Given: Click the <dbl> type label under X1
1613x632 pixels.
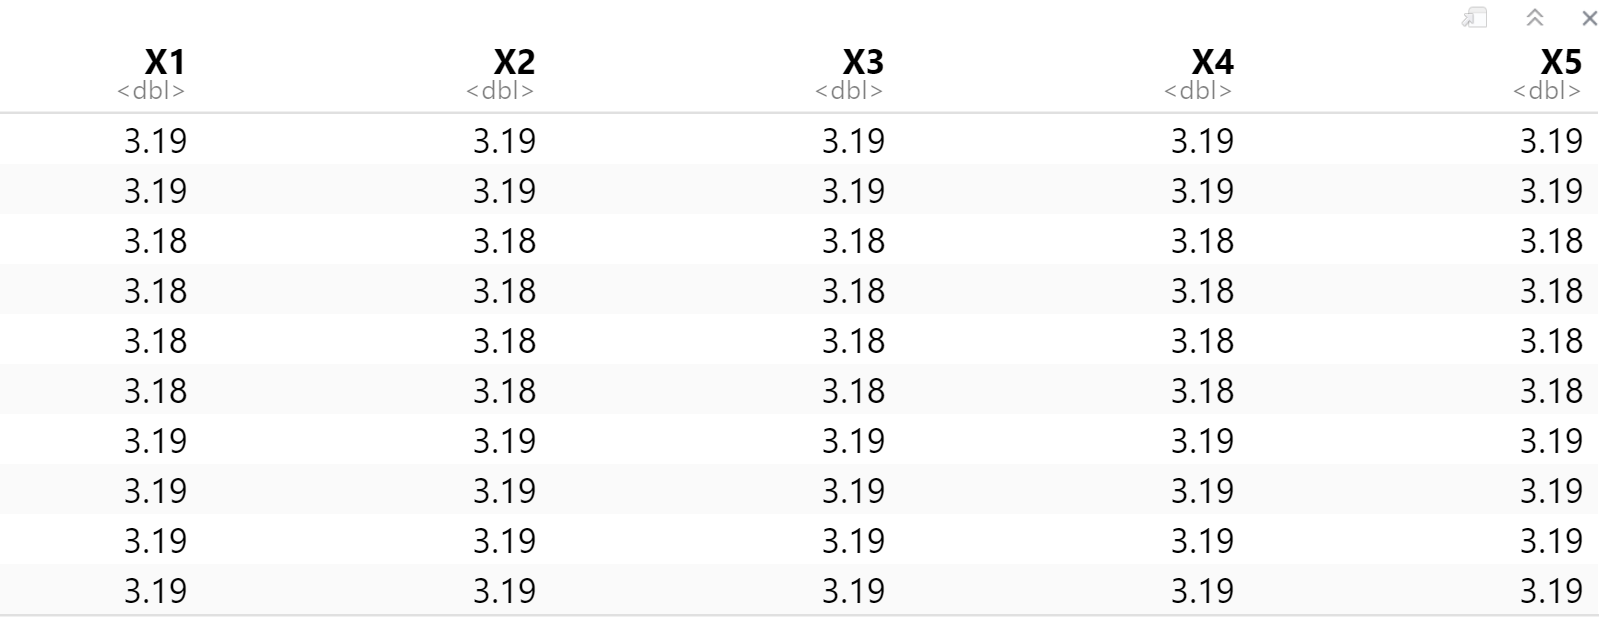Looking at the screenshot, I should click(151, 92).
